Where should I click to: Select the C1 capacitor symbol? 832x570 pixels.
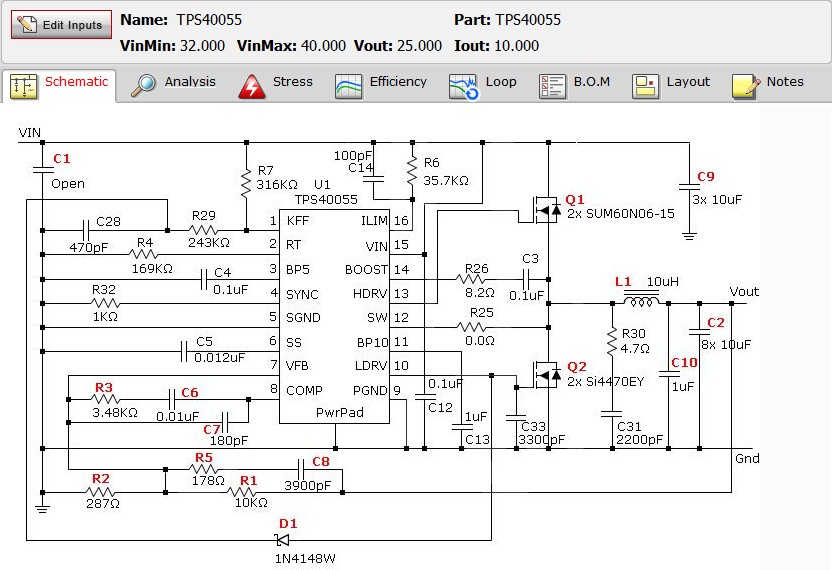pyautogui.click(x=42, y=170)
